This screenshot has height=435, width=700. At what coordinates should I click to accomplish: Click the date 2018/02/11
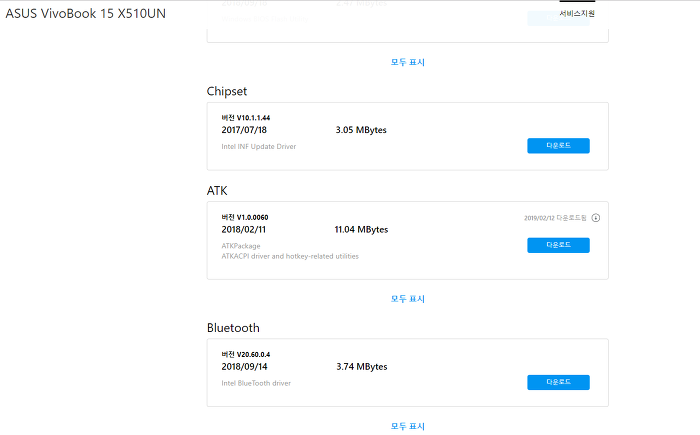[243, 230]
